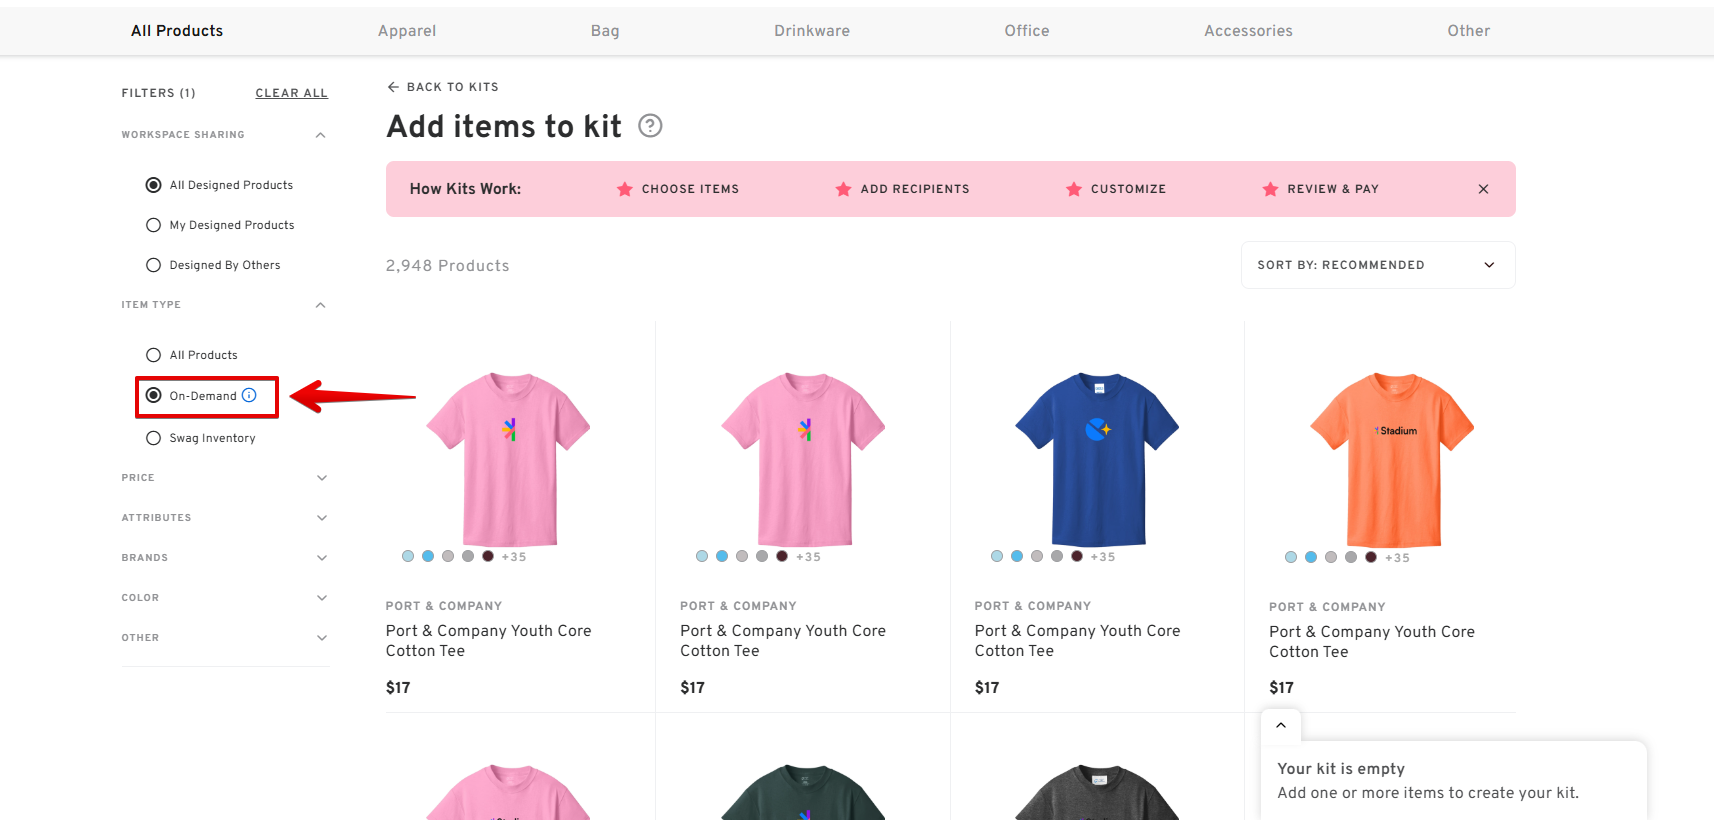Switch to the All Products tab
Image resolution: width=1714 pixels, height=820 pixels.
pos(177,31)
